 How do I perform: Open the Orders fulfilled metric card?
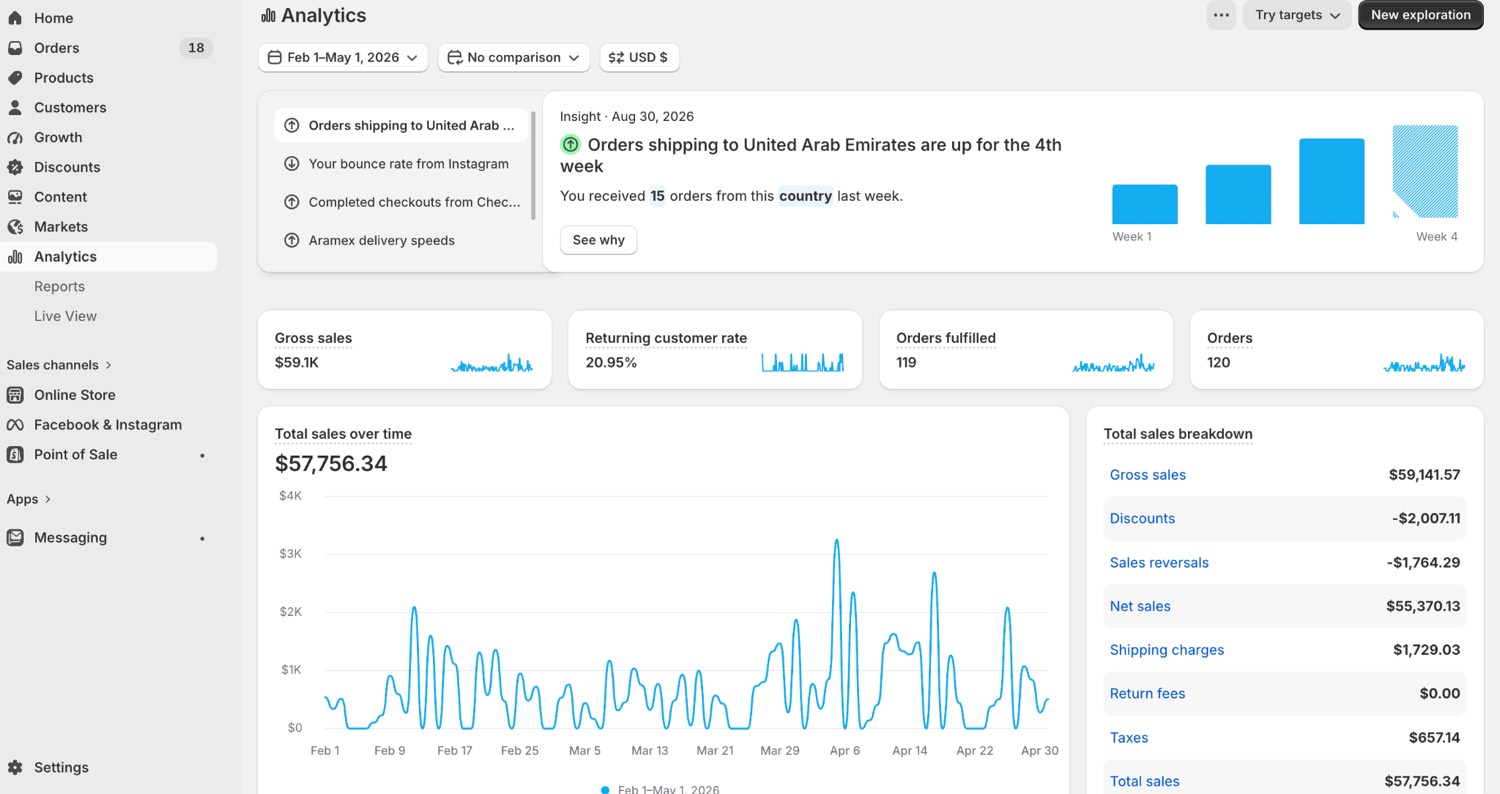click(1026, 350)
